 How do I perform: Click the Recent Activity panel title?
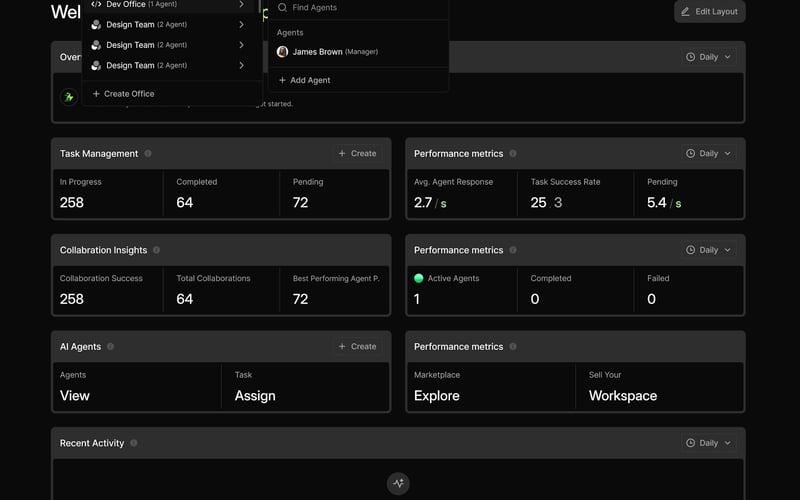tap(92, 443)
